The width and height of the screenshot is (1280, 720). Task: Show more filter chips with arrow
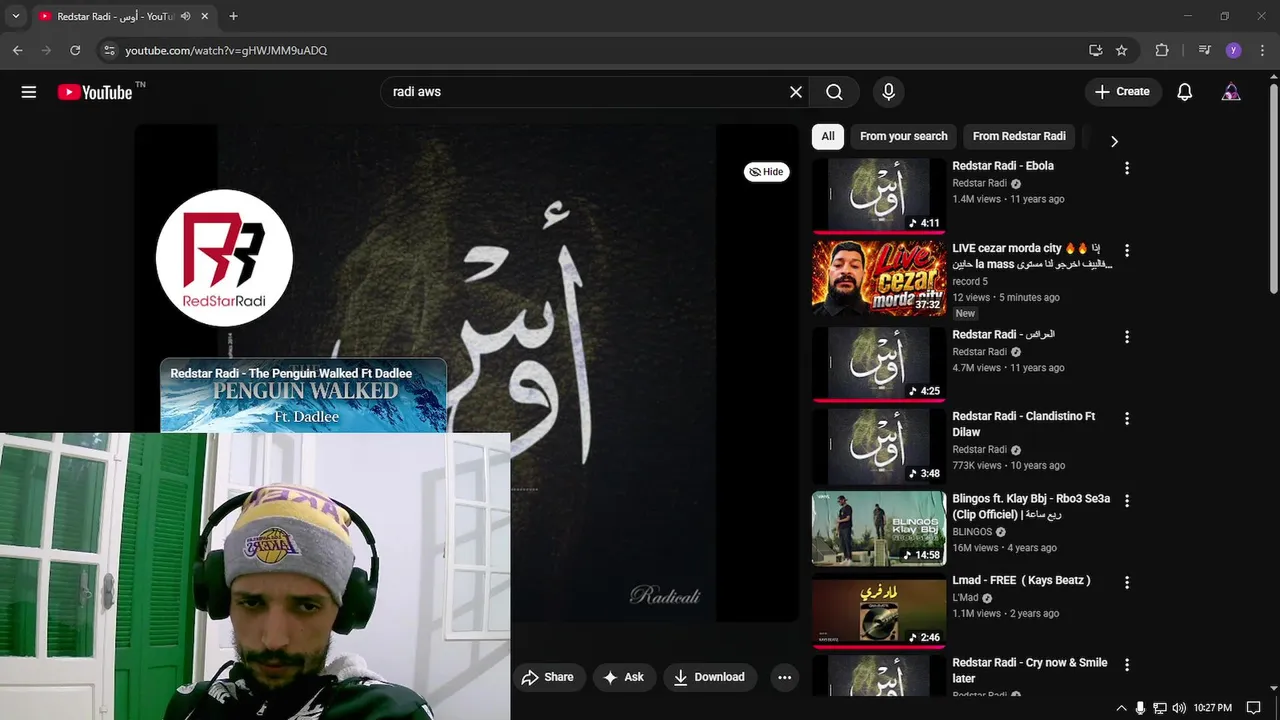click(x=1114, y=141)
